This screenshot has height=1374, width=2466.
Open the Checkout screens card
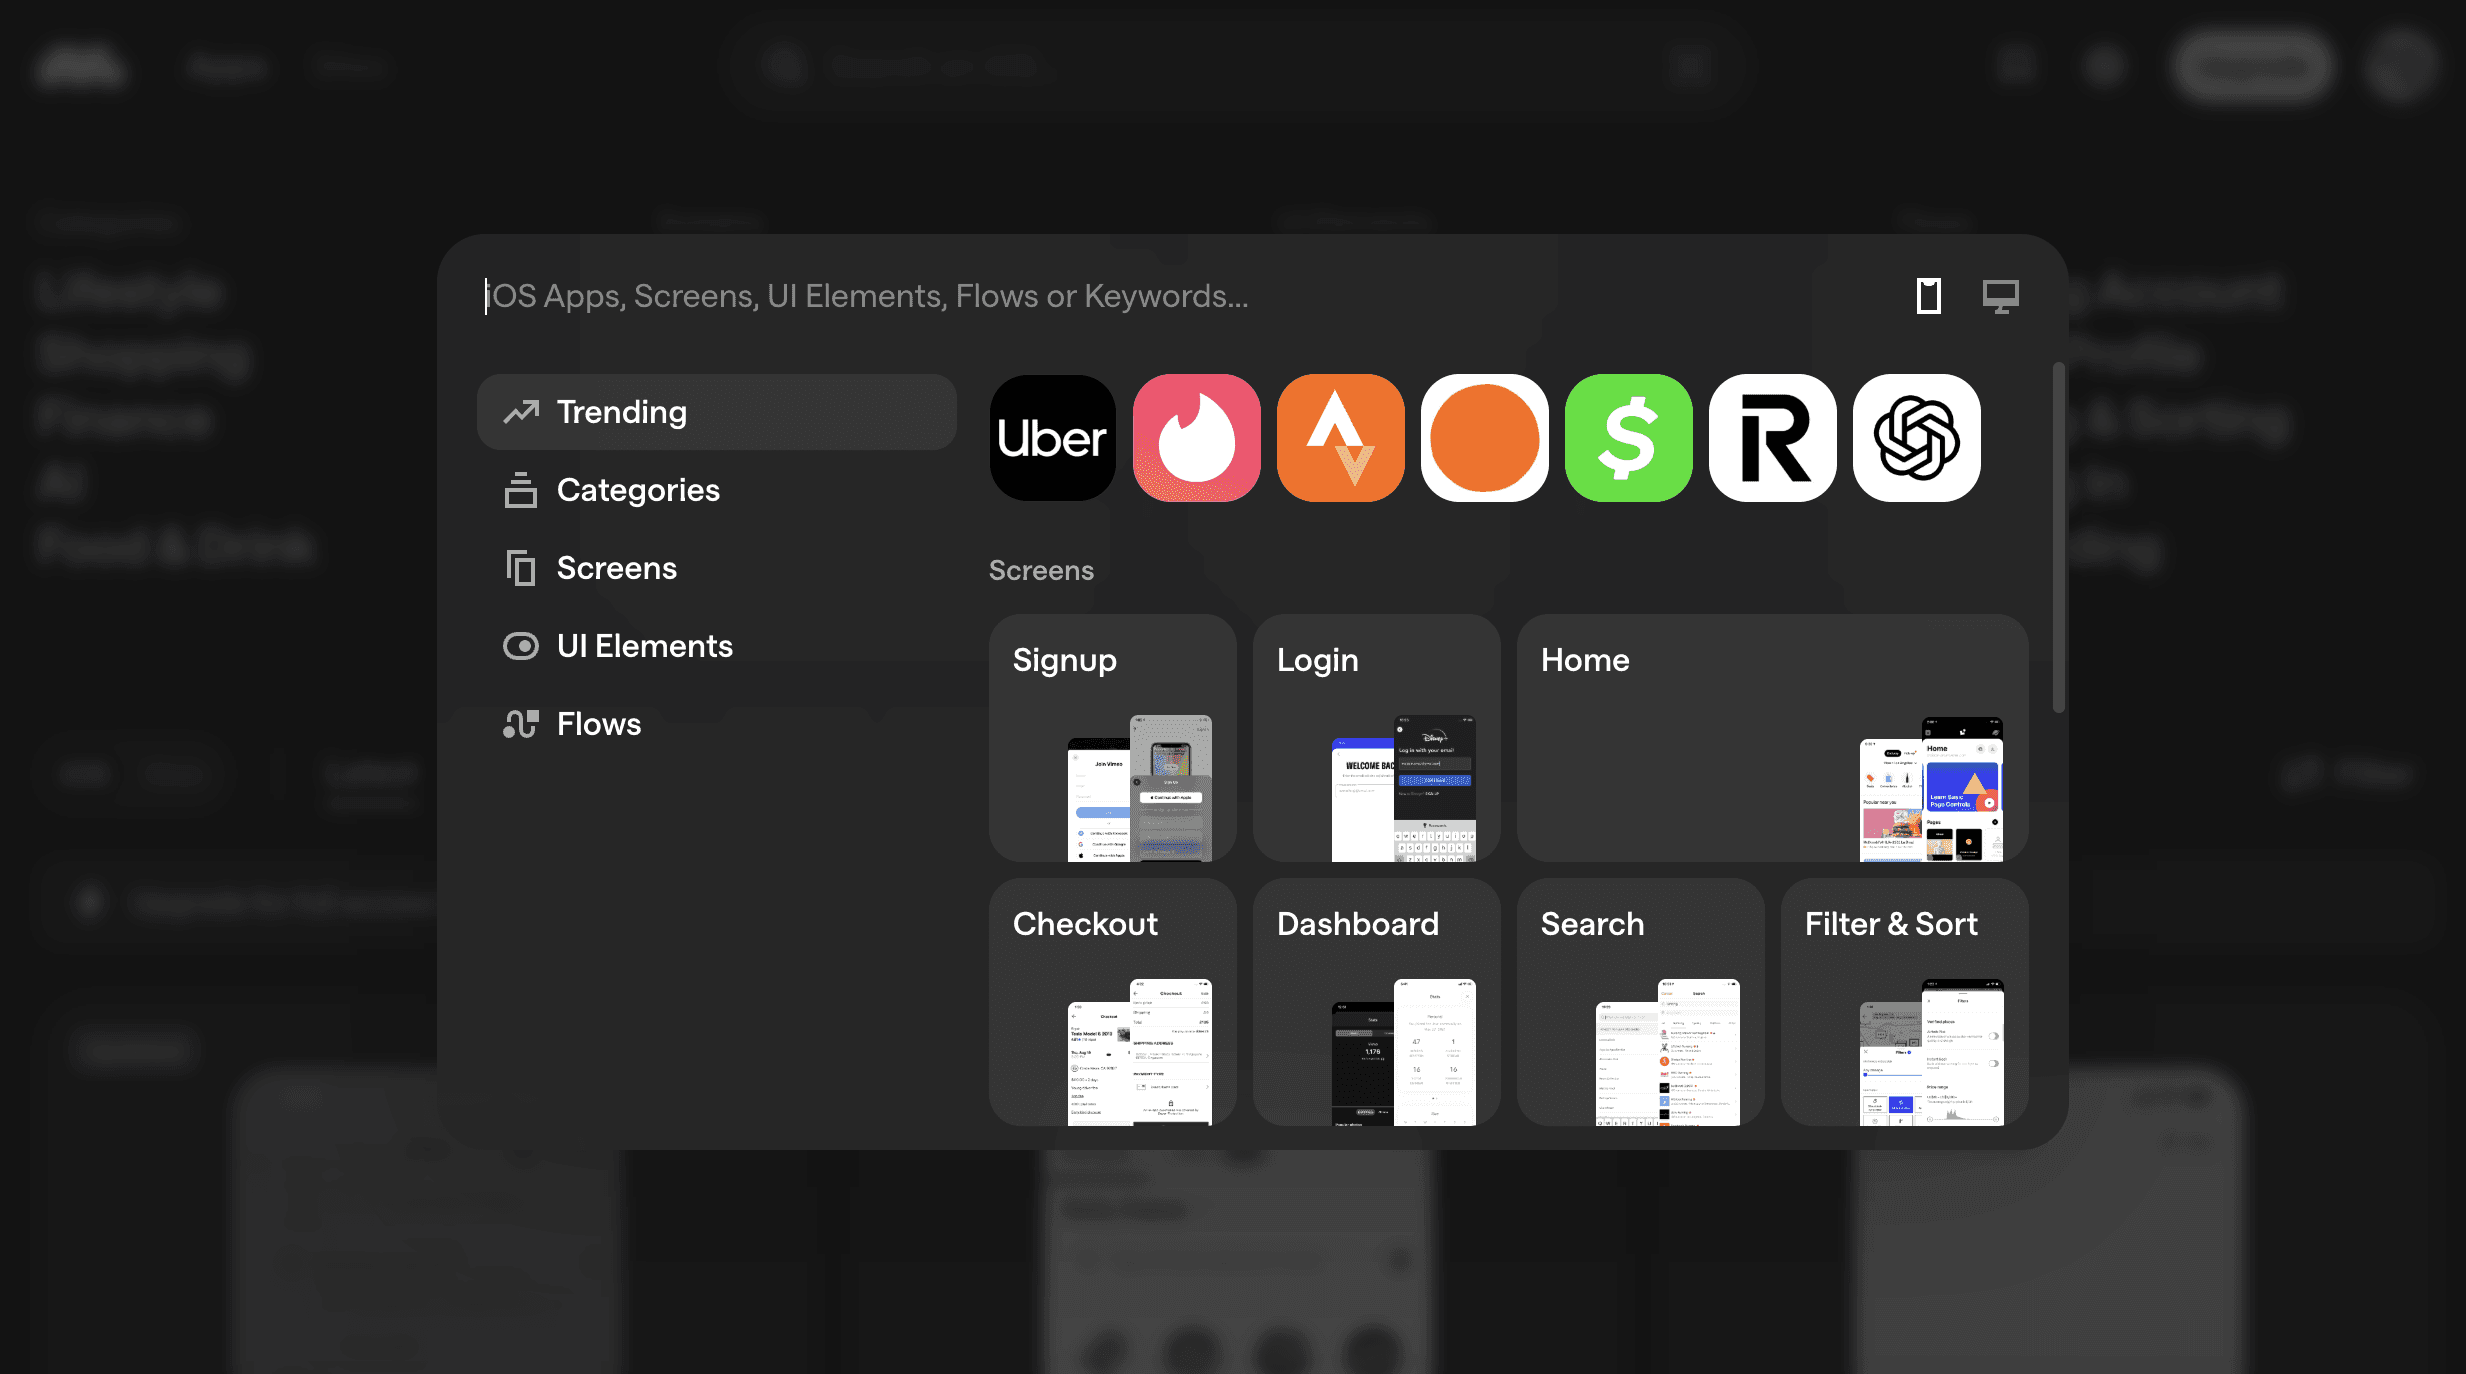(1112, 1002)
